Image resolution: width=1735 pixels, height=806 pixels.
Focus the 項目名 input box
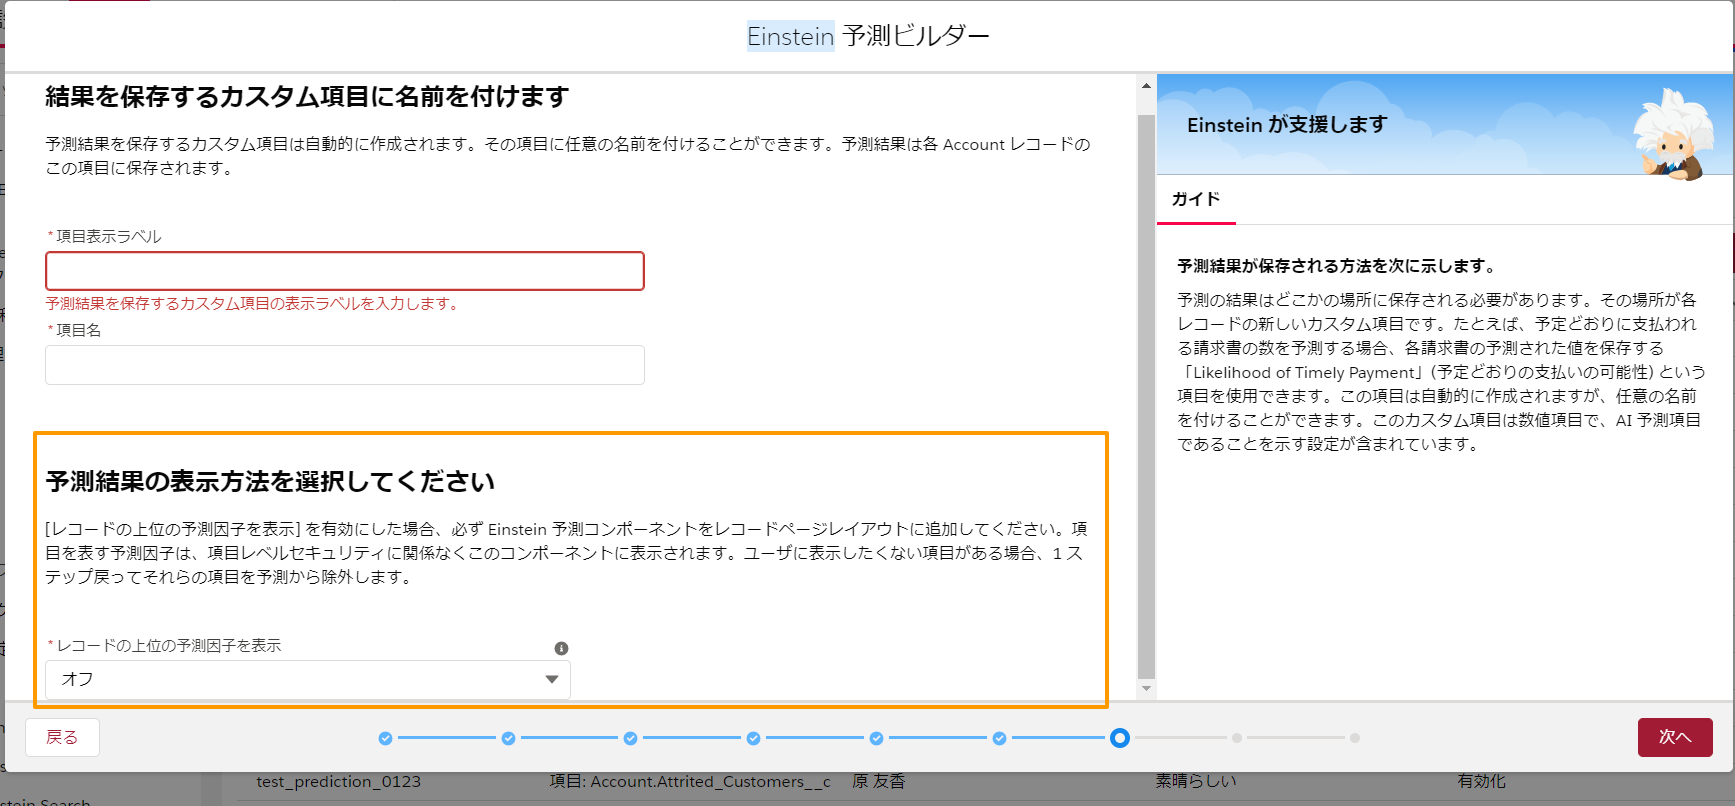tap(344, 365)
